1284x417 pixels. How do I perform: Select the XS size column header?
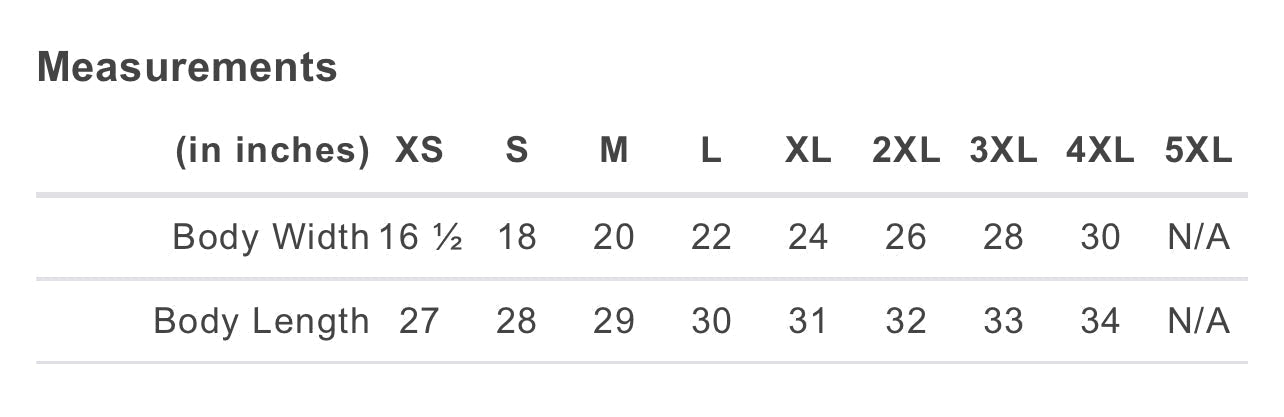419,151
